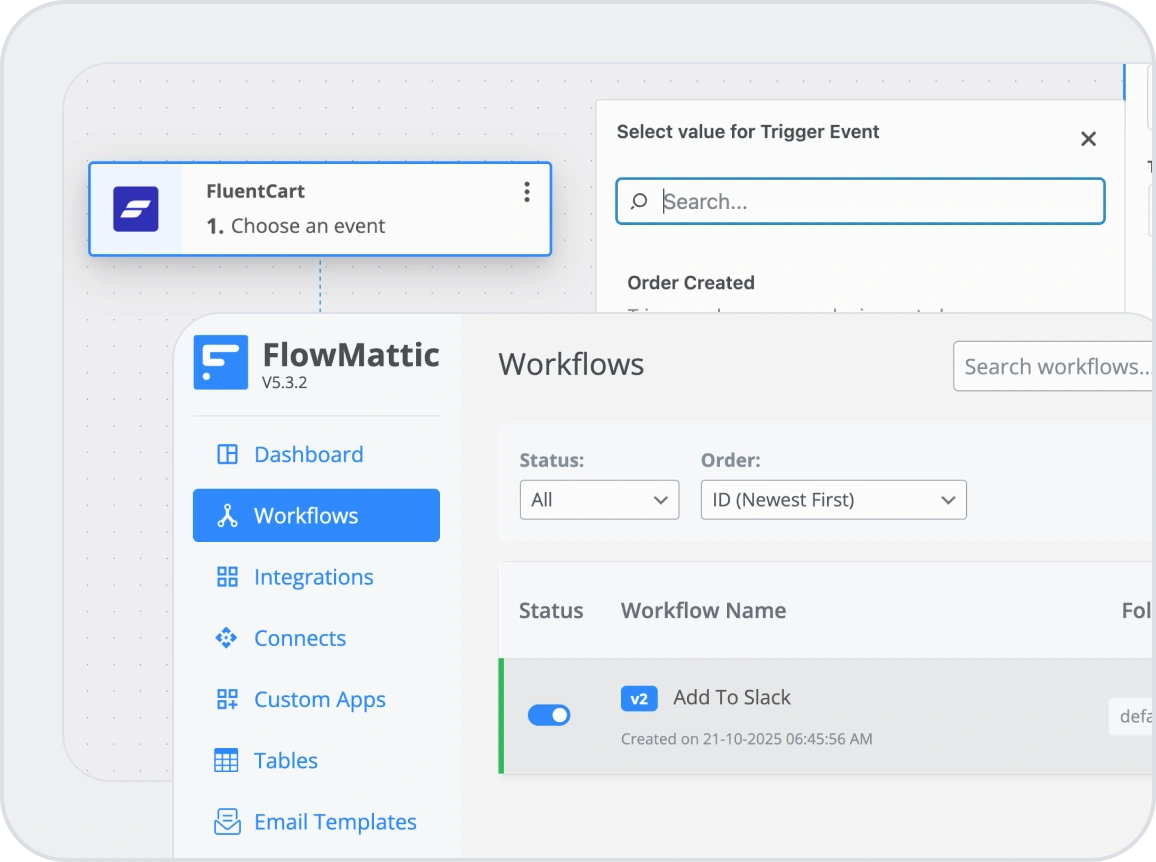
Task: Open the Workflows menu item
Action: pyautogui.click(x=316, y=516)
